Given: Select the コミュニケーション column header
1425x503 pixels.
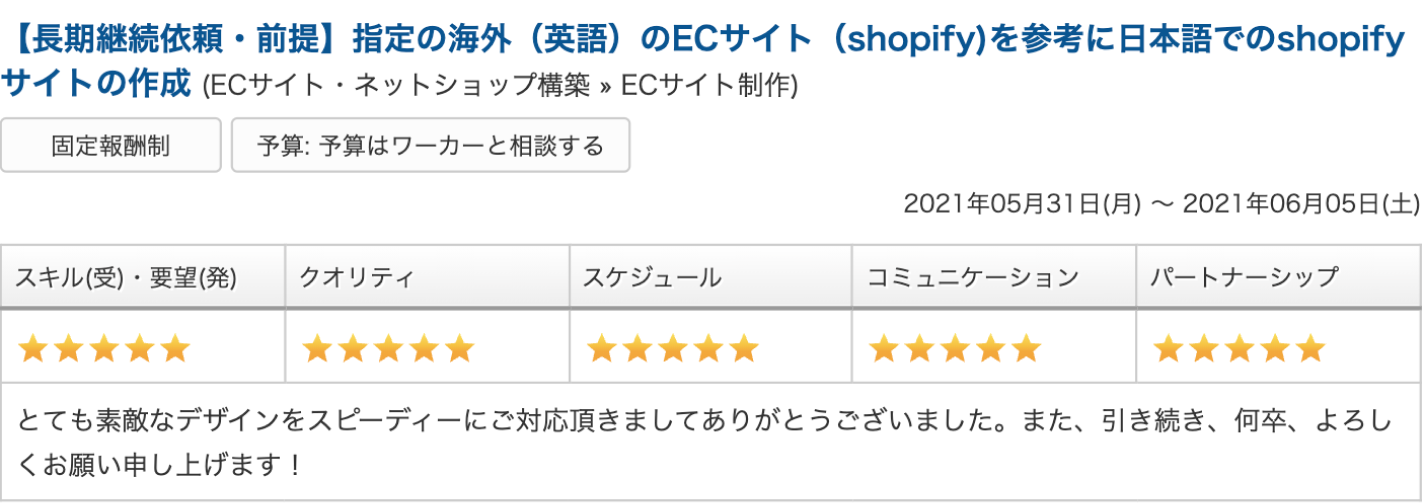Looking at the screenshot, I should [973, 278].
